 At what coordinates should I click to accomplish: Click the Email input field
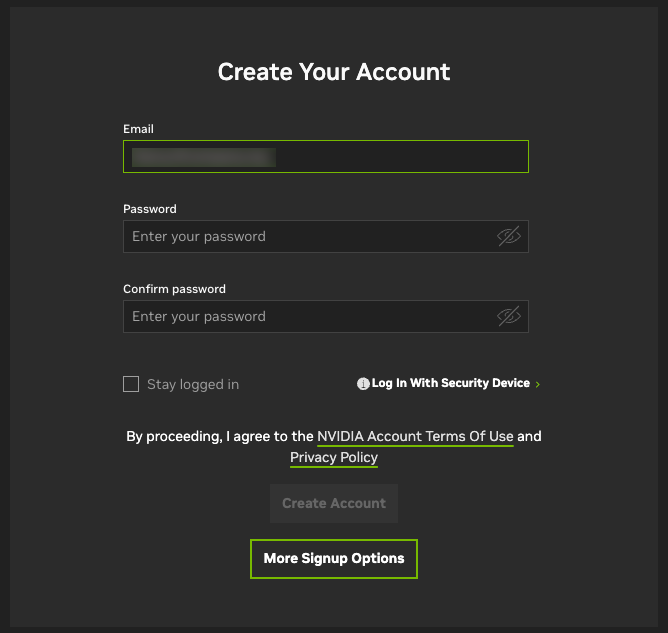[326, 156]
